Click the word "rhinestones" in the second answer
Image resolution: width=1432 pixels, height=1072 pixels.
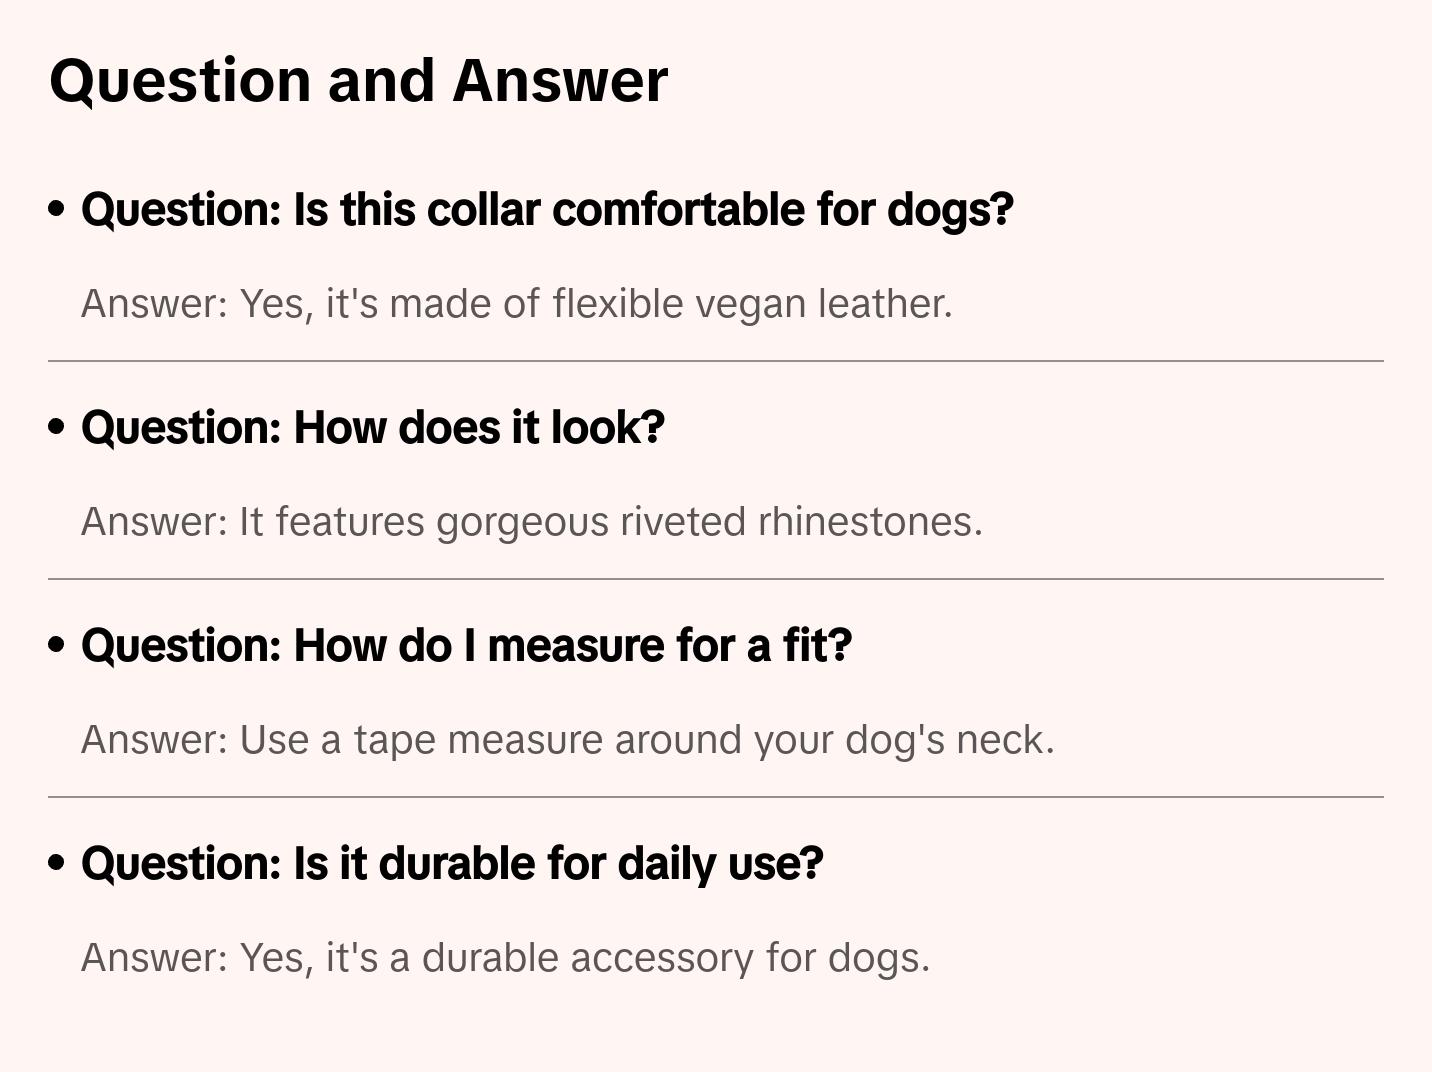pyautogui.click(x=869, y=522)
